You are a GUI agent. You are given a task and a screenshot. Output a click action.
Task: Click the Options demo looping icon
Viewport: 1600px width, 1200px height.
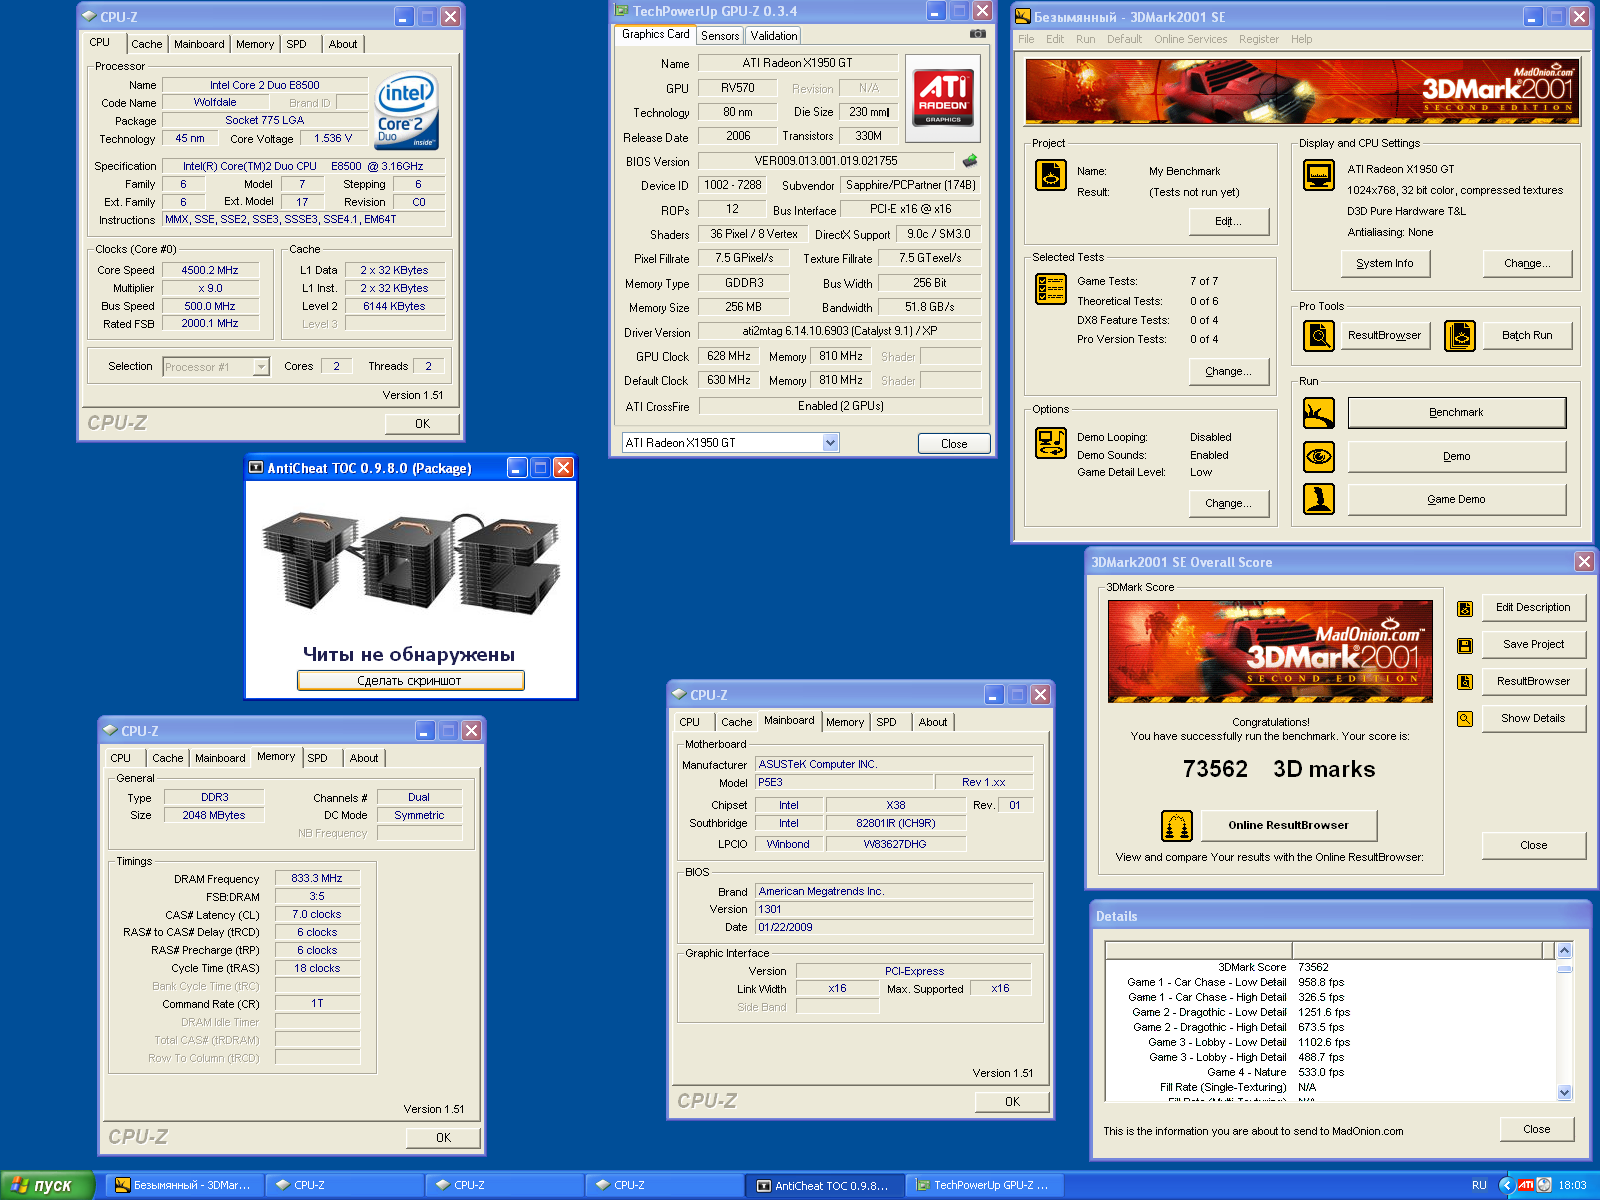point(1050,443)
